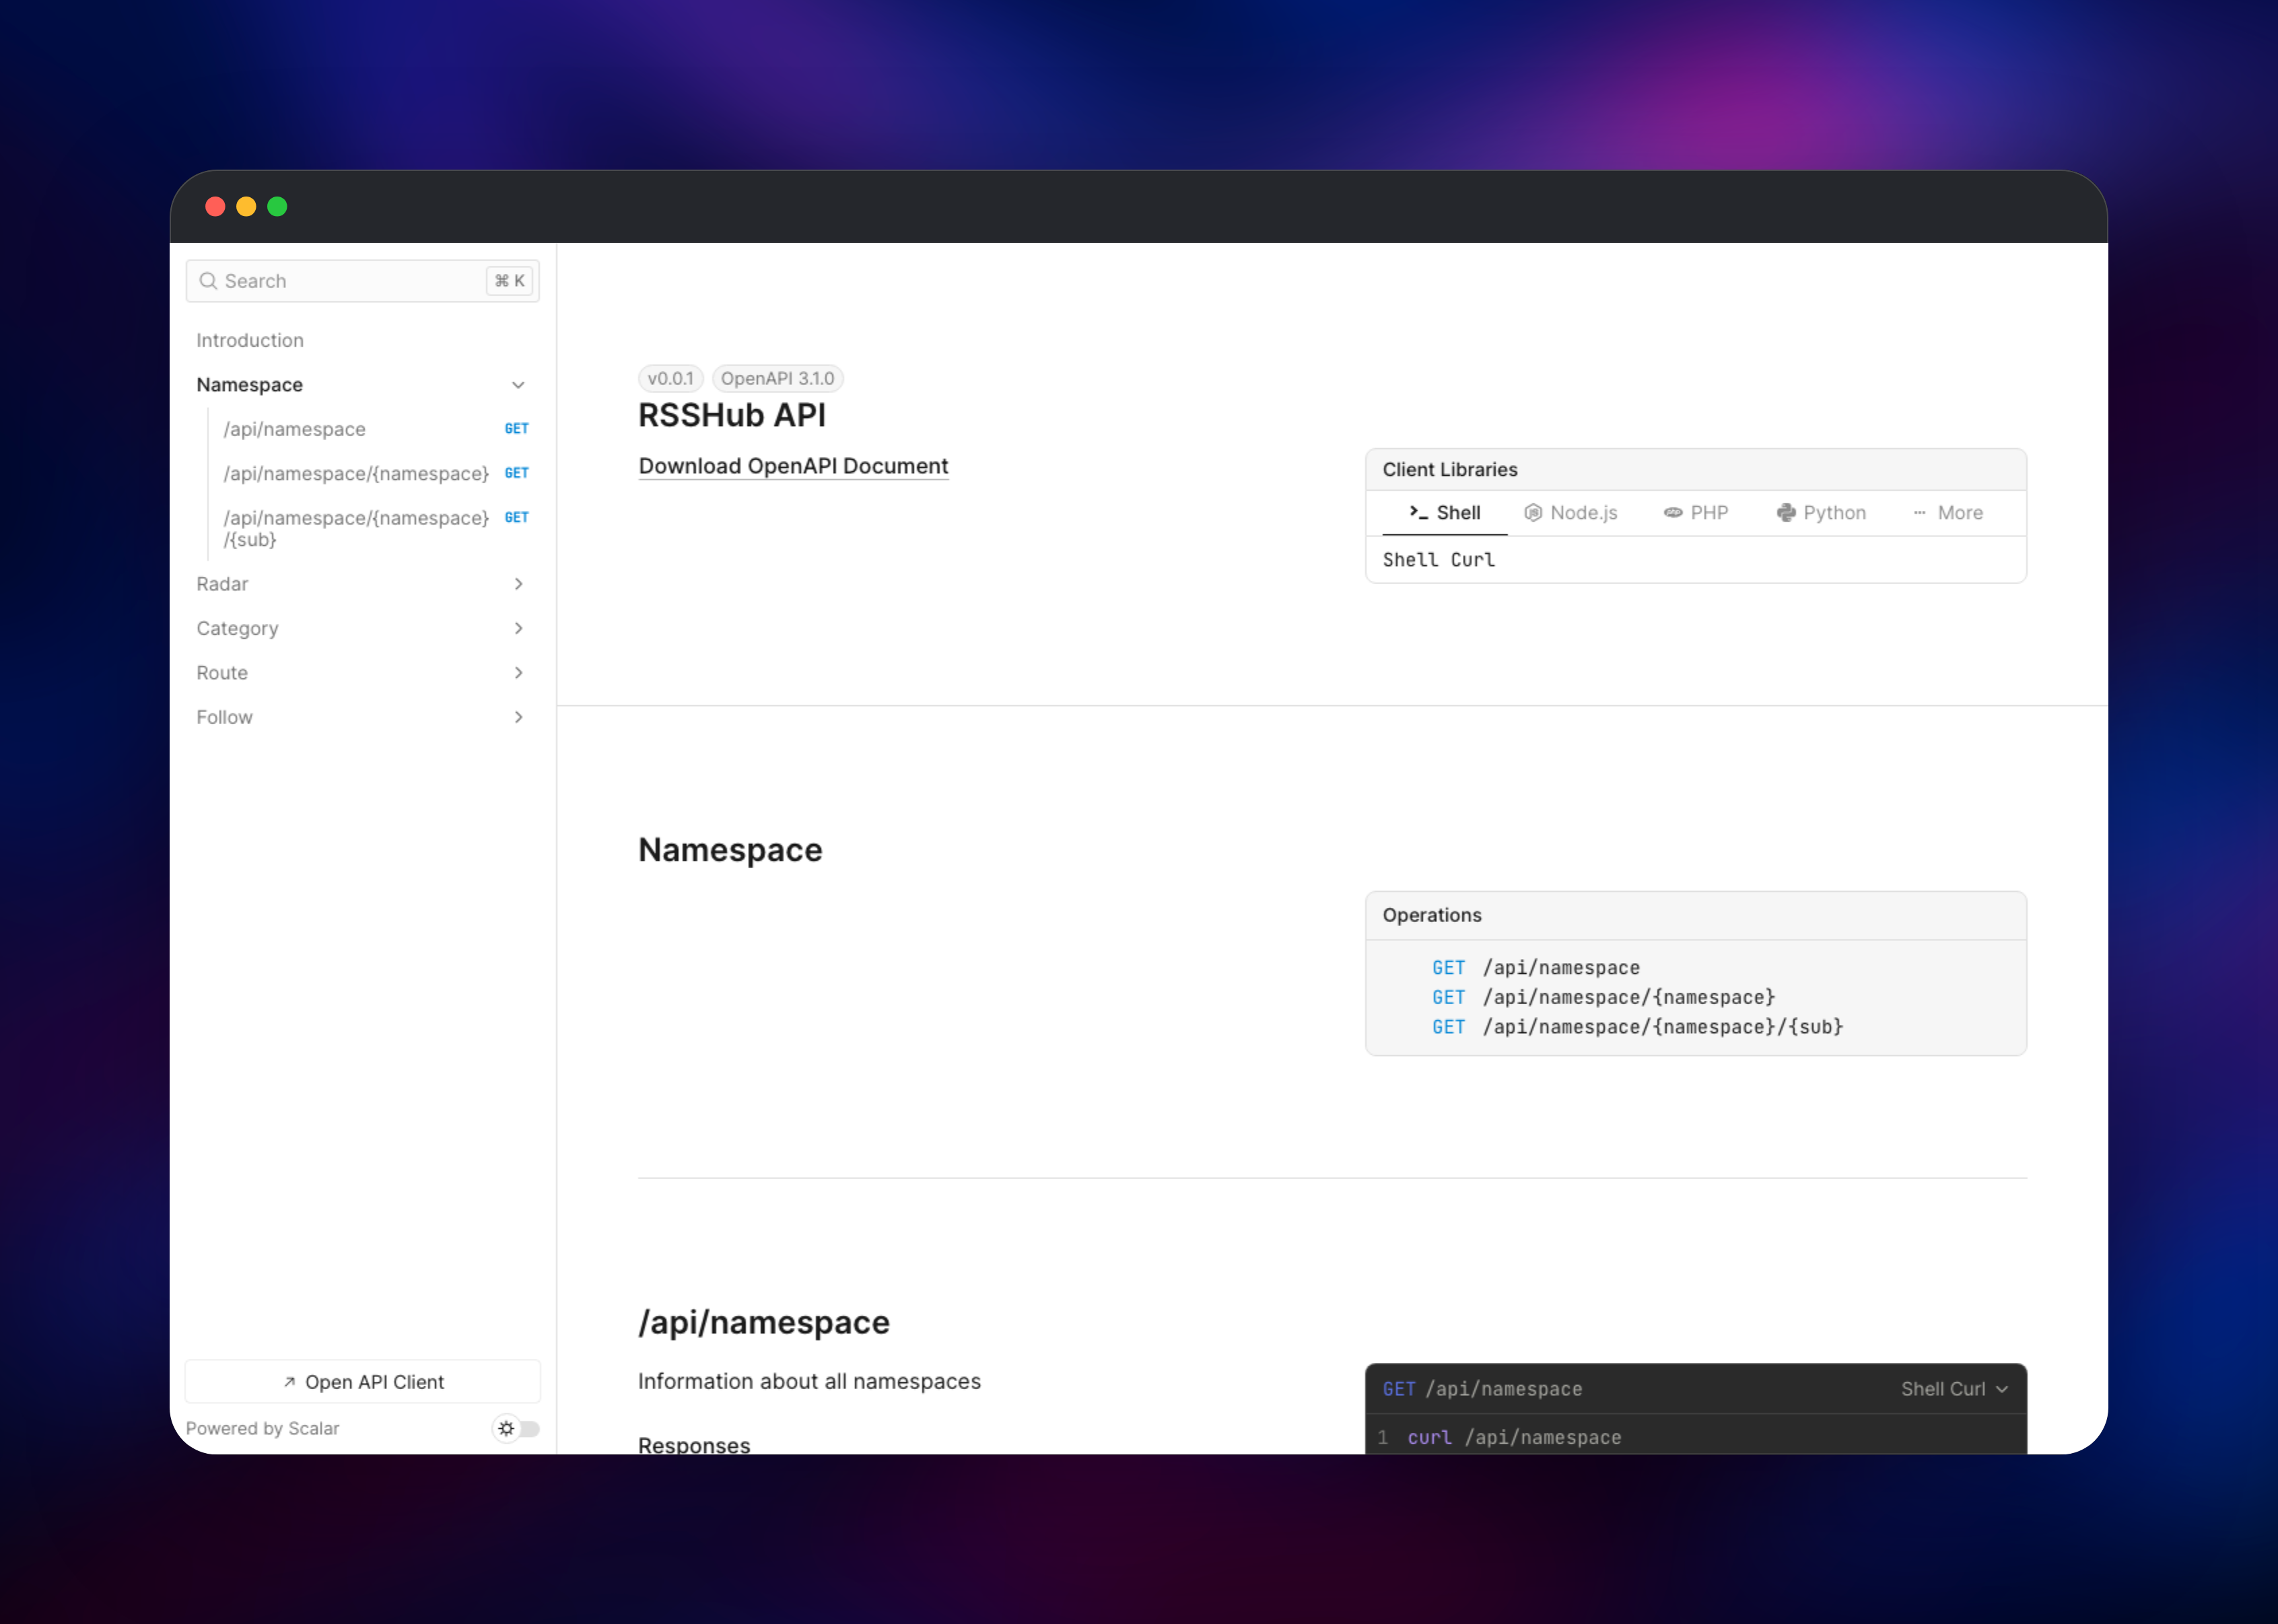Viewport: 2278px width, 1624px height.
Task: Click the More ellipsis icon
Action: pyautogui.click(x=1920, y=513)
